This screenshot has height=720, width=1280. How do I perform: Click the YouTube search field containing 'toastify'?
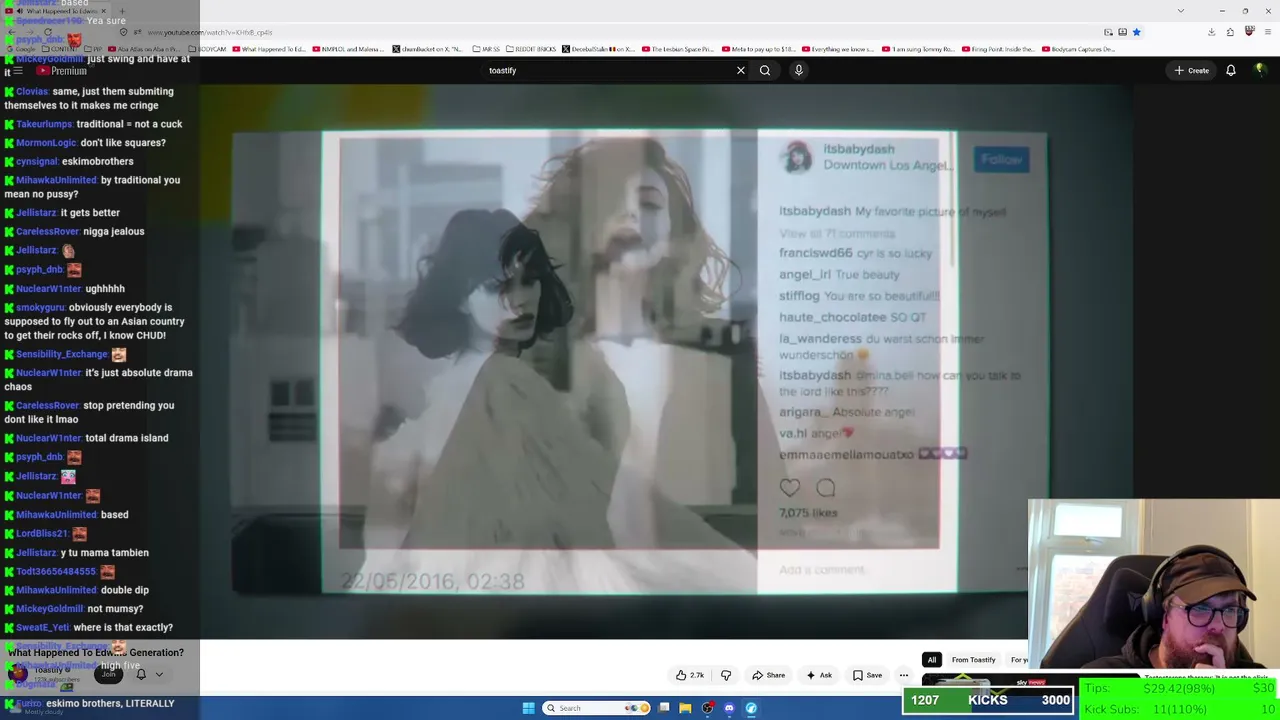(x=608, y=70)
